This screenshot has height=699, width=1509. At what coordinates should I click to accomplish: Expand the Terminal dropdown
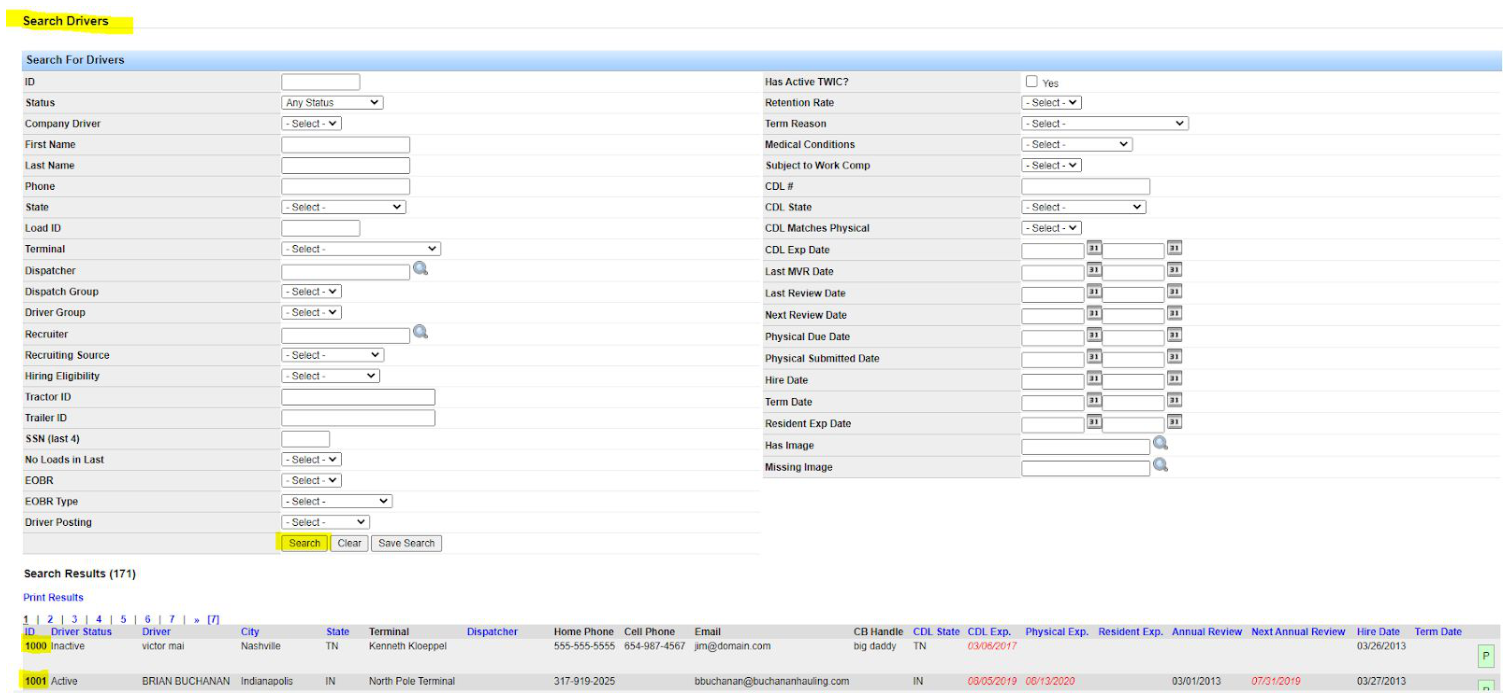[361, 249]
